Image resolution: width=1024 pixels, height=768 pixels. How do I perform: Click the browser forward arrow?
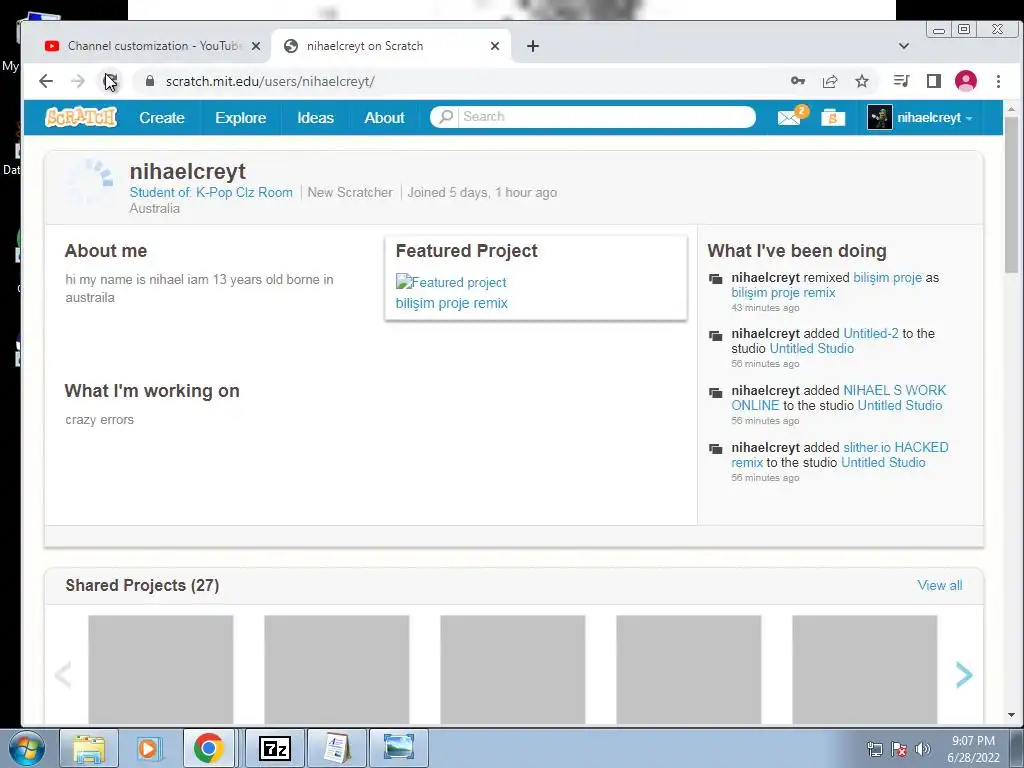pos(78,81)
